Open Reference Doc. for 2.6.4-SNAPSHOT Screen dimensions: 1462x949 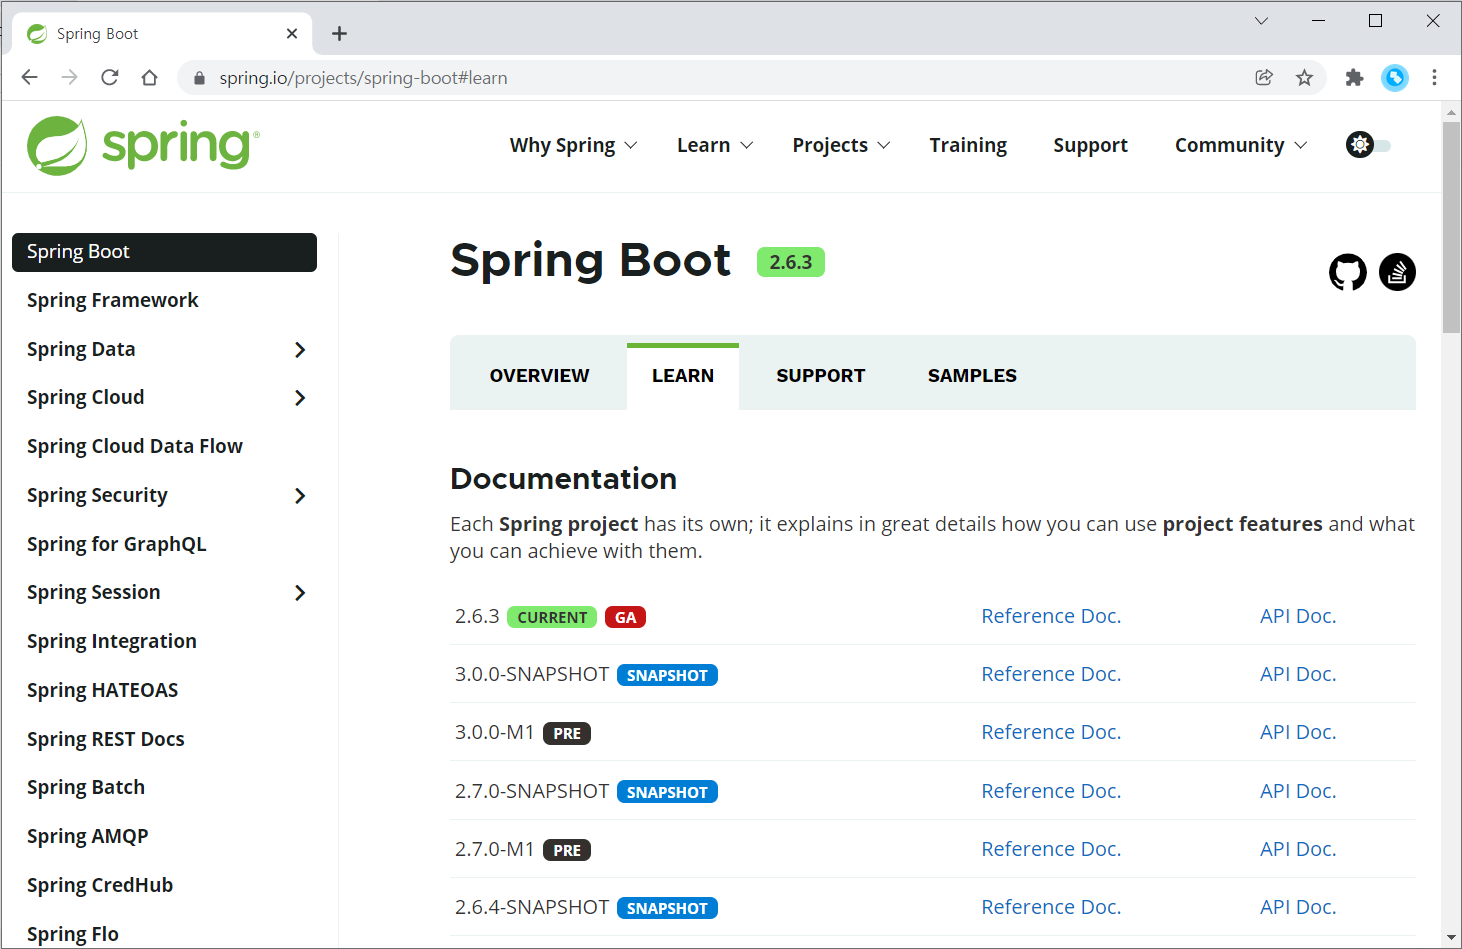[1051, 907]
